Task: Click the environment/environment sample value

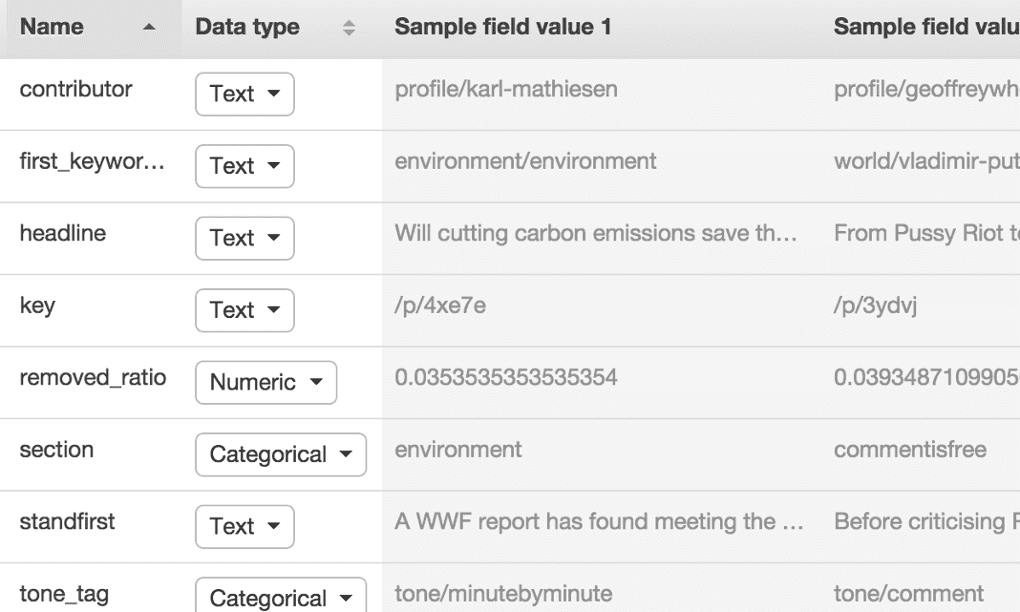Action: tap(525, 161)
